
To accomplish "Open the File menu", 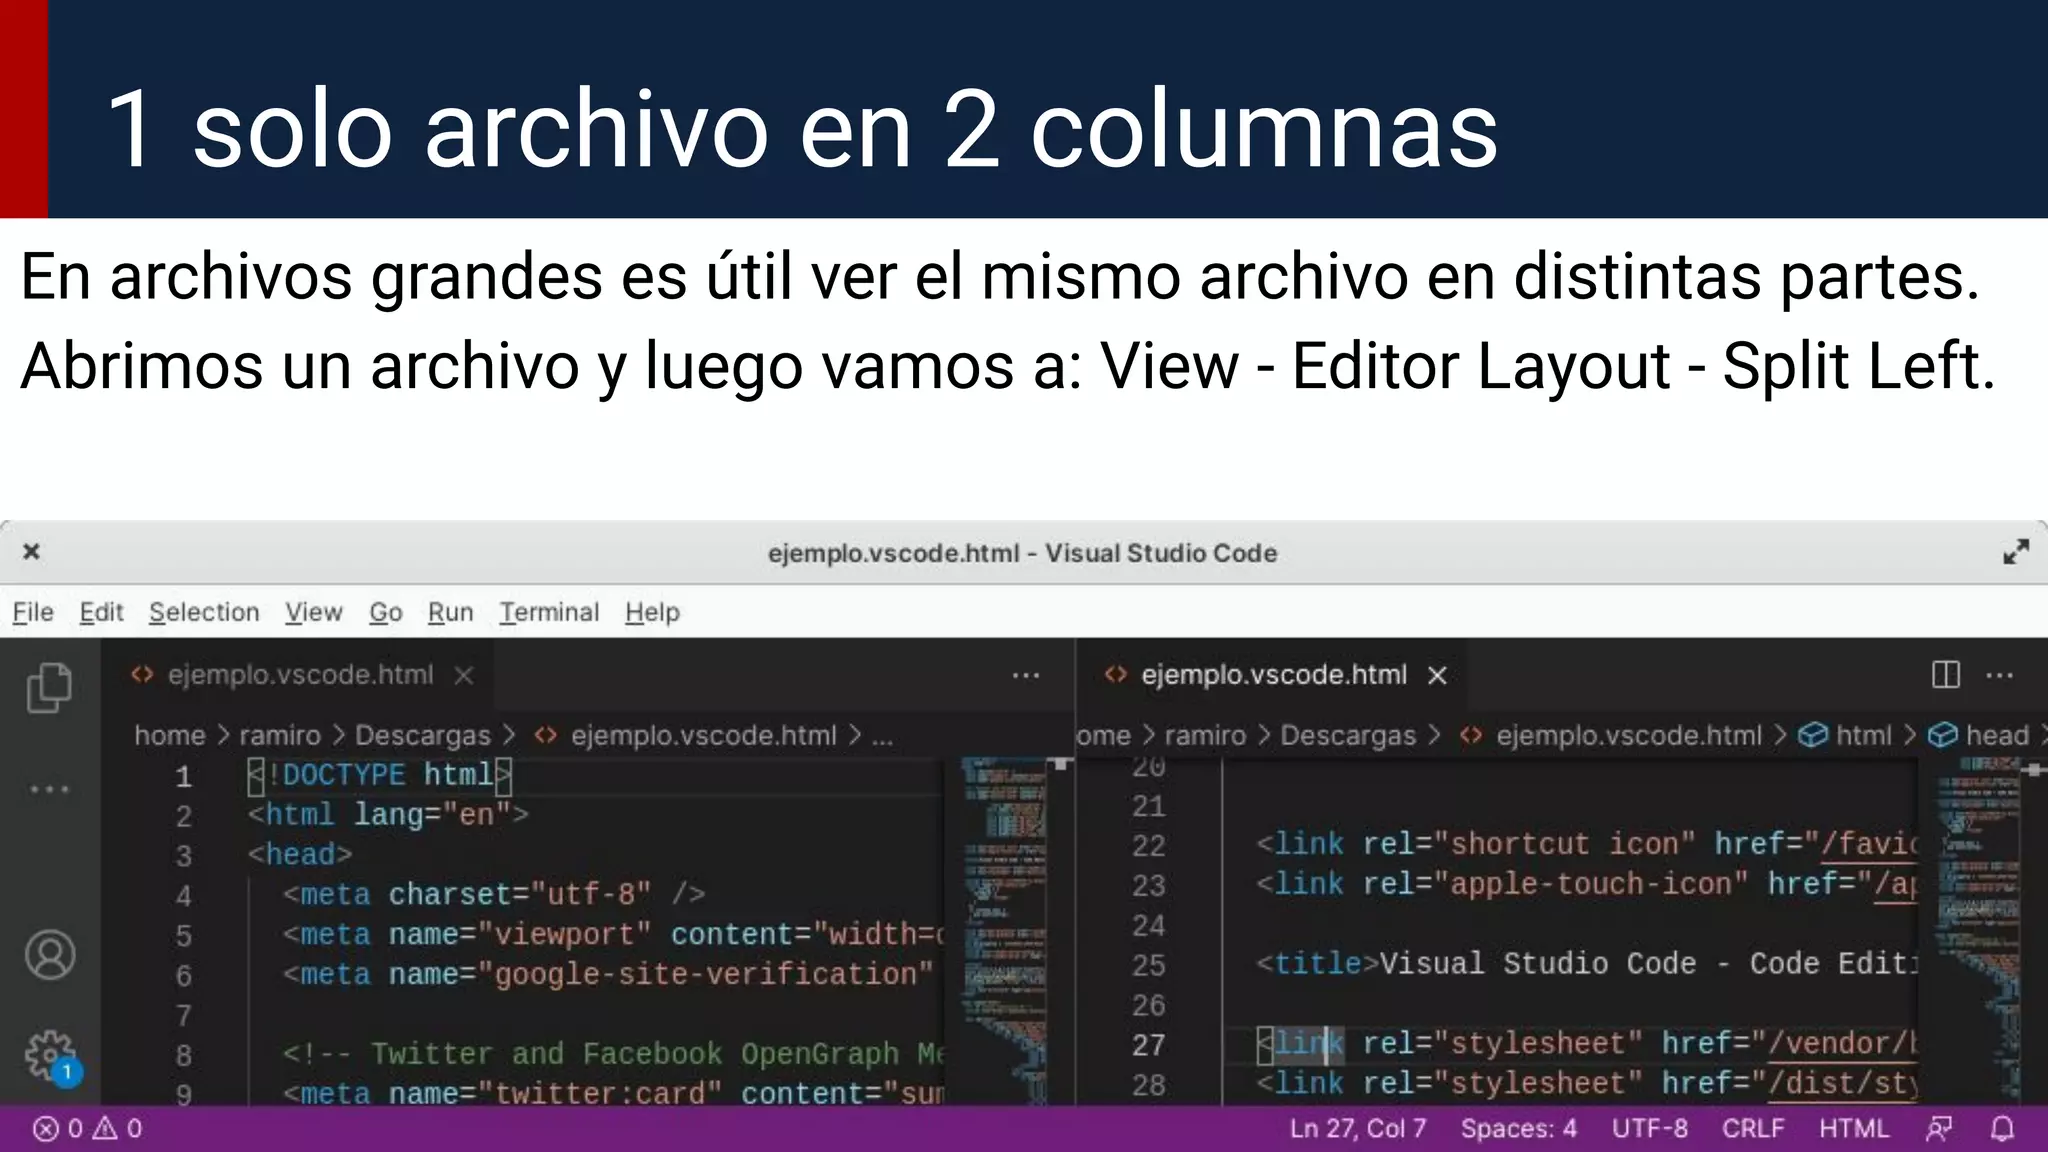I will (x=33, y=612).
